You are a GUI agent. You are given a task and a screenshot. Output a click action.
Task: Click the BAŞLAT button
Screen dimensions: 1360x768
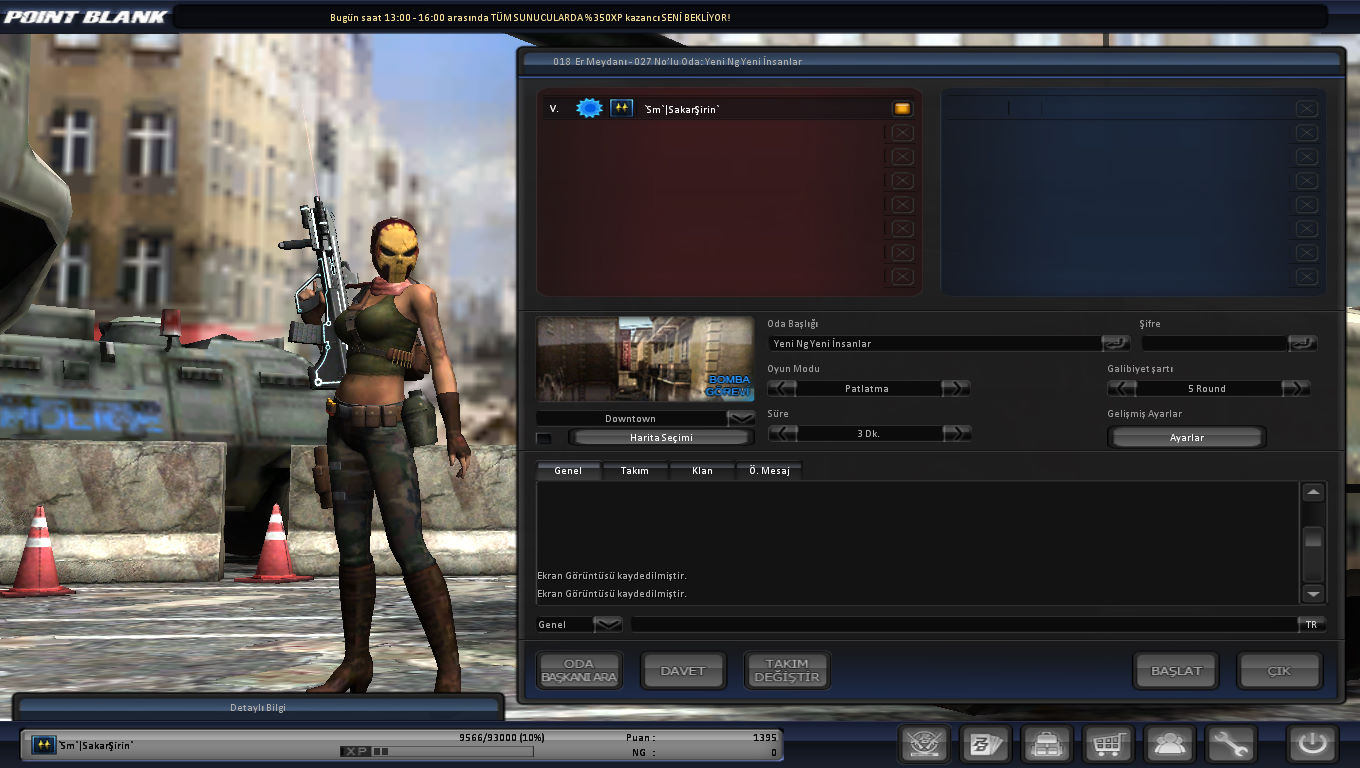[x=1175, y=671]
